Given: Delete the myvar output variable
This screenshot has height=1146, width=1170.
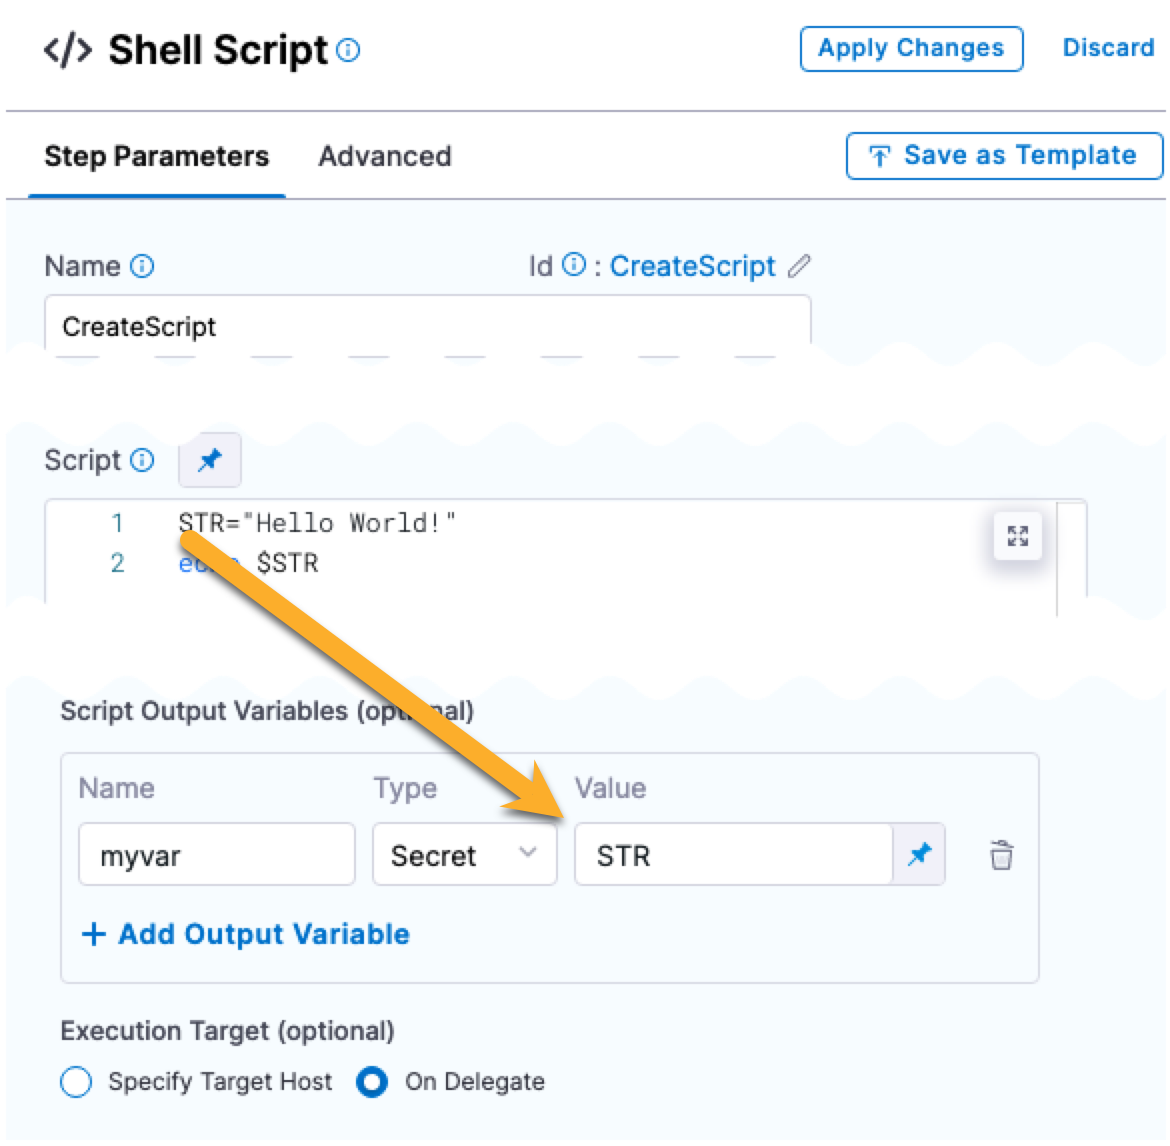Looking at the screenshot, I should pos(1001,856).
